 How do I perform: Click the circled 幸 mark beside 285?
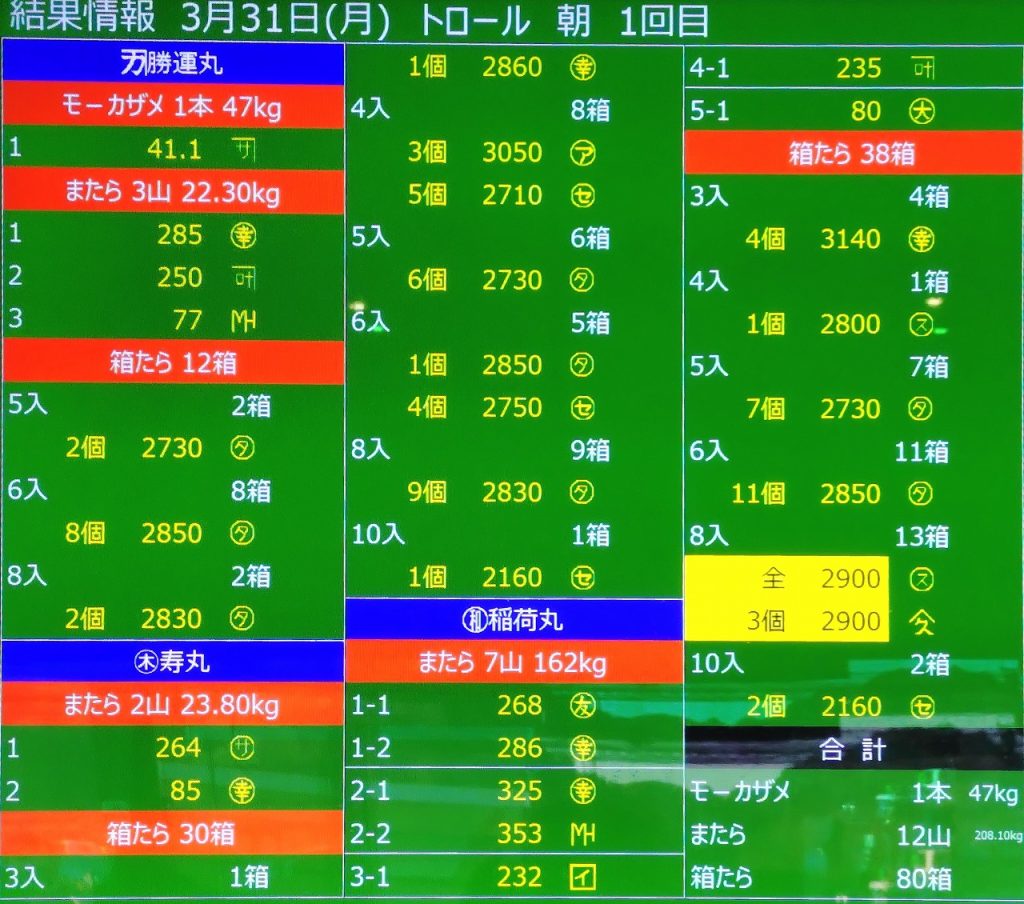click(x=243, y=236)
